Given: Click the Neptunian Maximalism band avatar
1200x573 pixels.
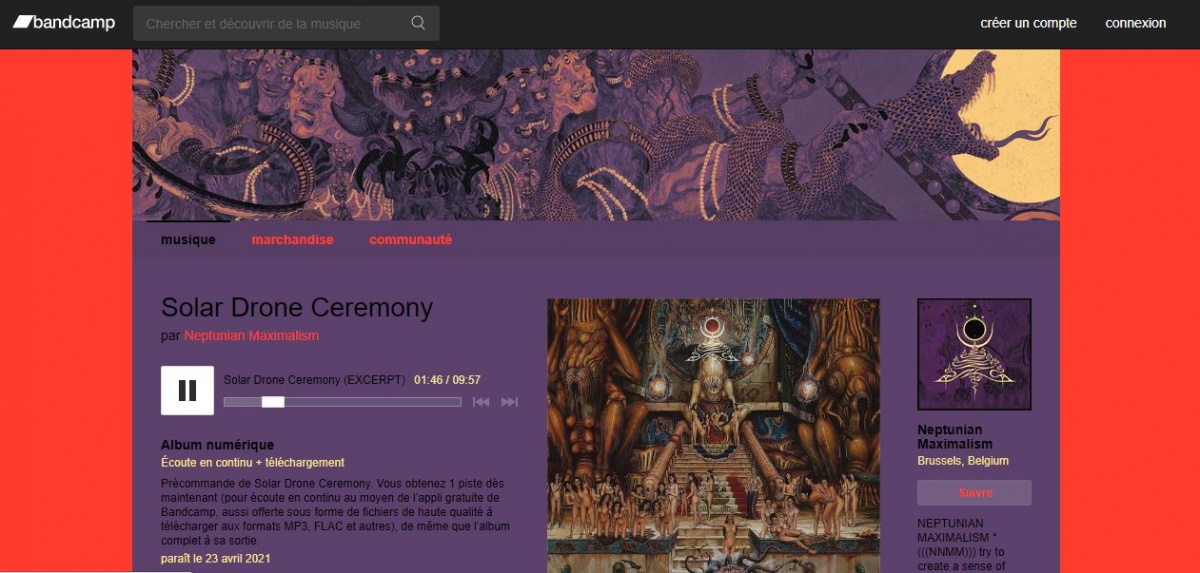Looking at the screenshot, I should pyautogui.click(x=974, y=354).
